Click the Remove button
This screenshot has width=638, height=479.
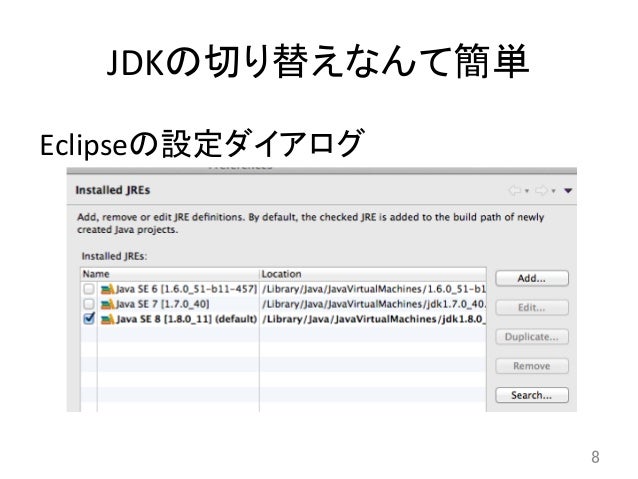point(531,366)
